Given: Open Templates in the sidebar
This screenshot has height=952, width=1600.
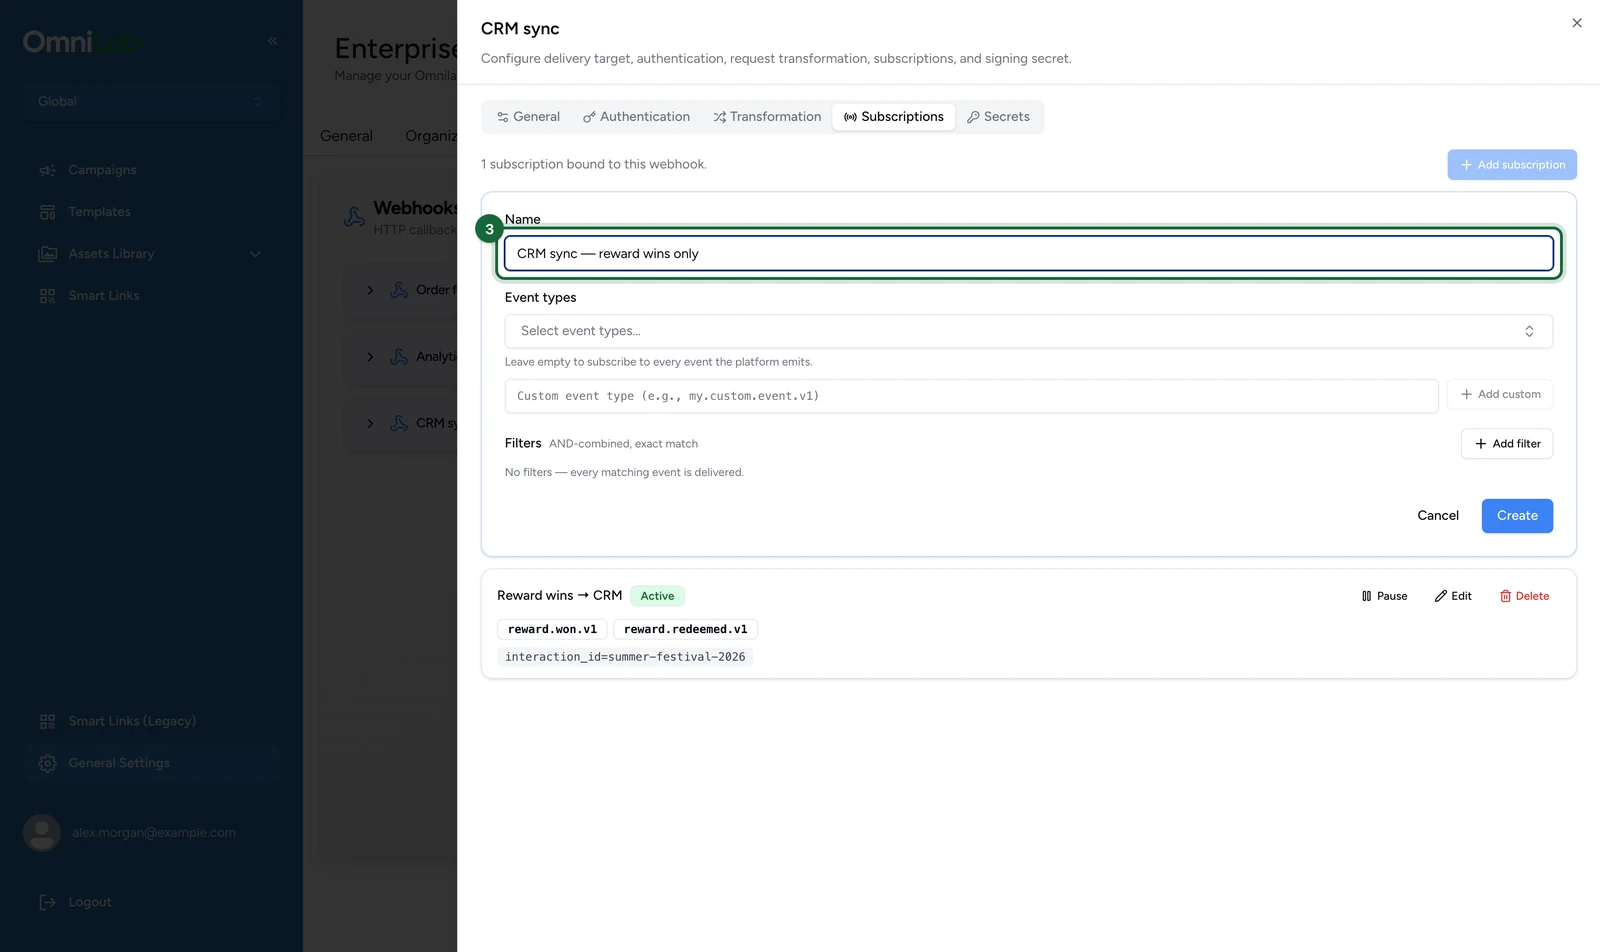Looking at the screenshot, I should point(151,212).
